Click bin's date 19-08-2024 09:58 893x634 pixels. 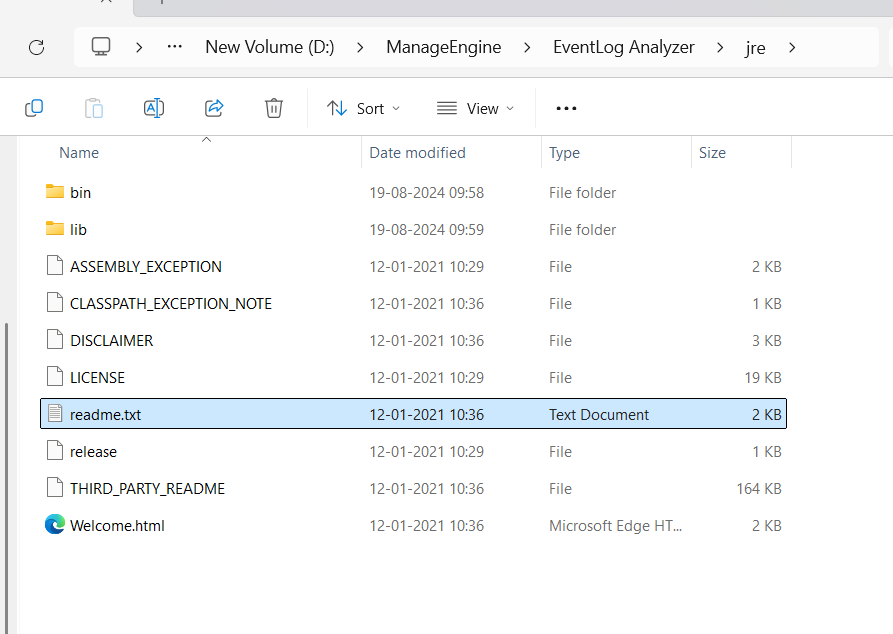427,193
